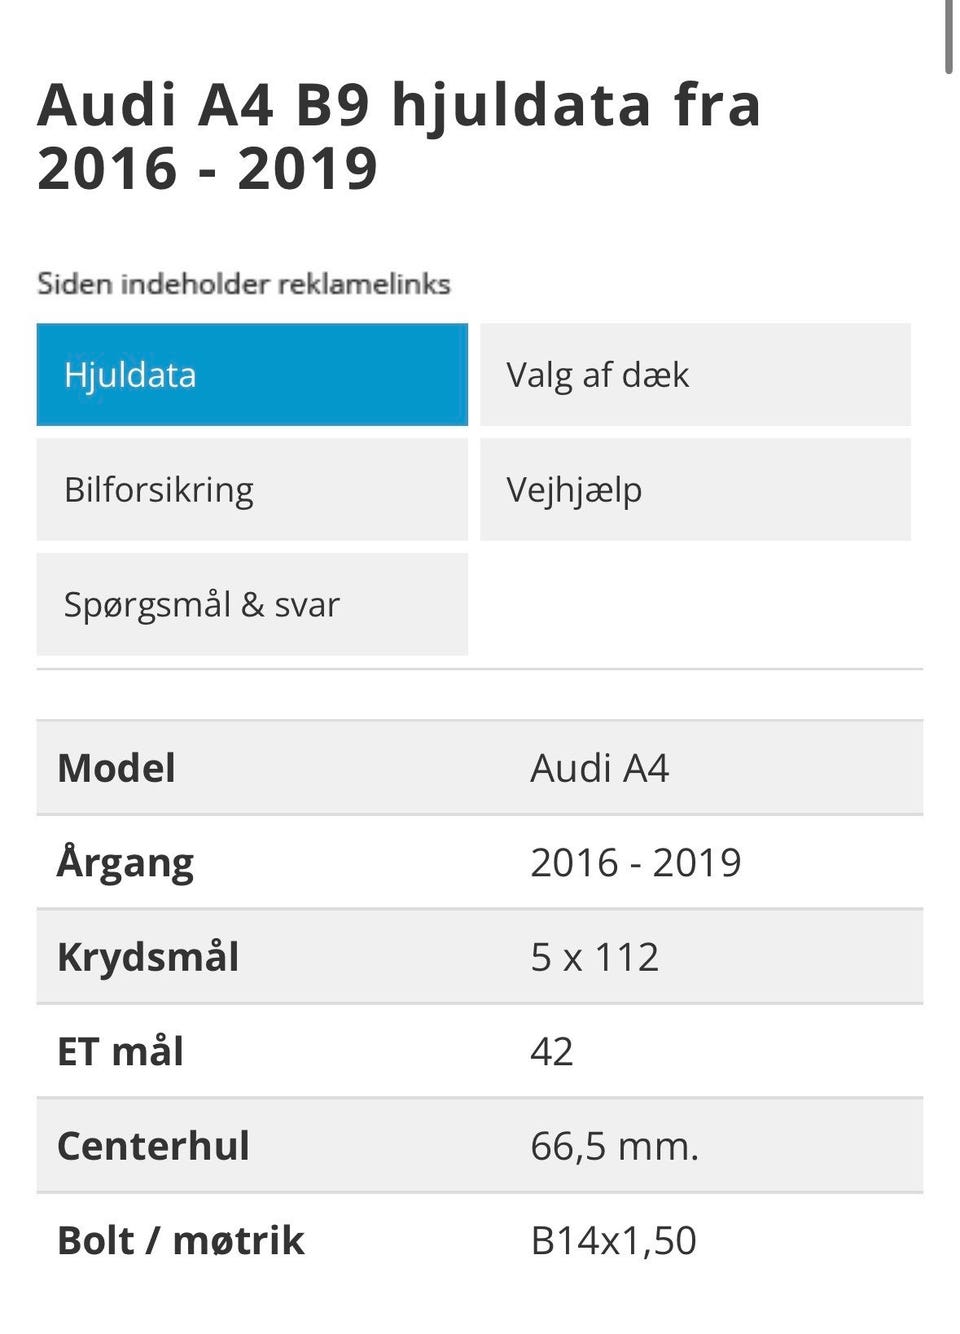
Task: Go to the Spørgsmål & svar tab
Action: click(251, 605)
